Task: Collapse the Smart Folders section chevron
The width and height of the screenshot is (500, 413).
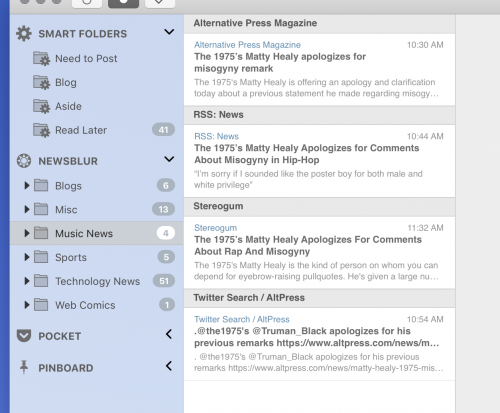Action: tap(169, 32)
